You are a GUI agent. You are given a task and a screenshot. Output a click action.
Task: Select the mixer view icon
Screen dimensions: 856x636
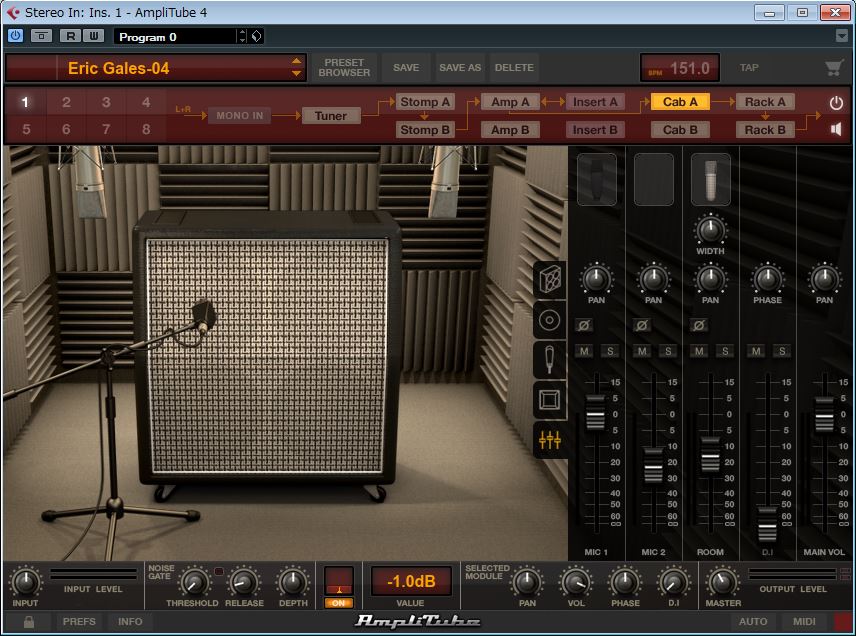550,439
